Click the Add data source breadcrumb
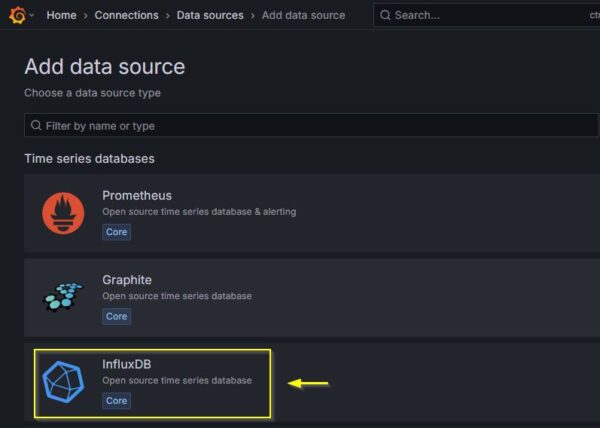This screenshot has height=428, width=600. click(303, 15)
